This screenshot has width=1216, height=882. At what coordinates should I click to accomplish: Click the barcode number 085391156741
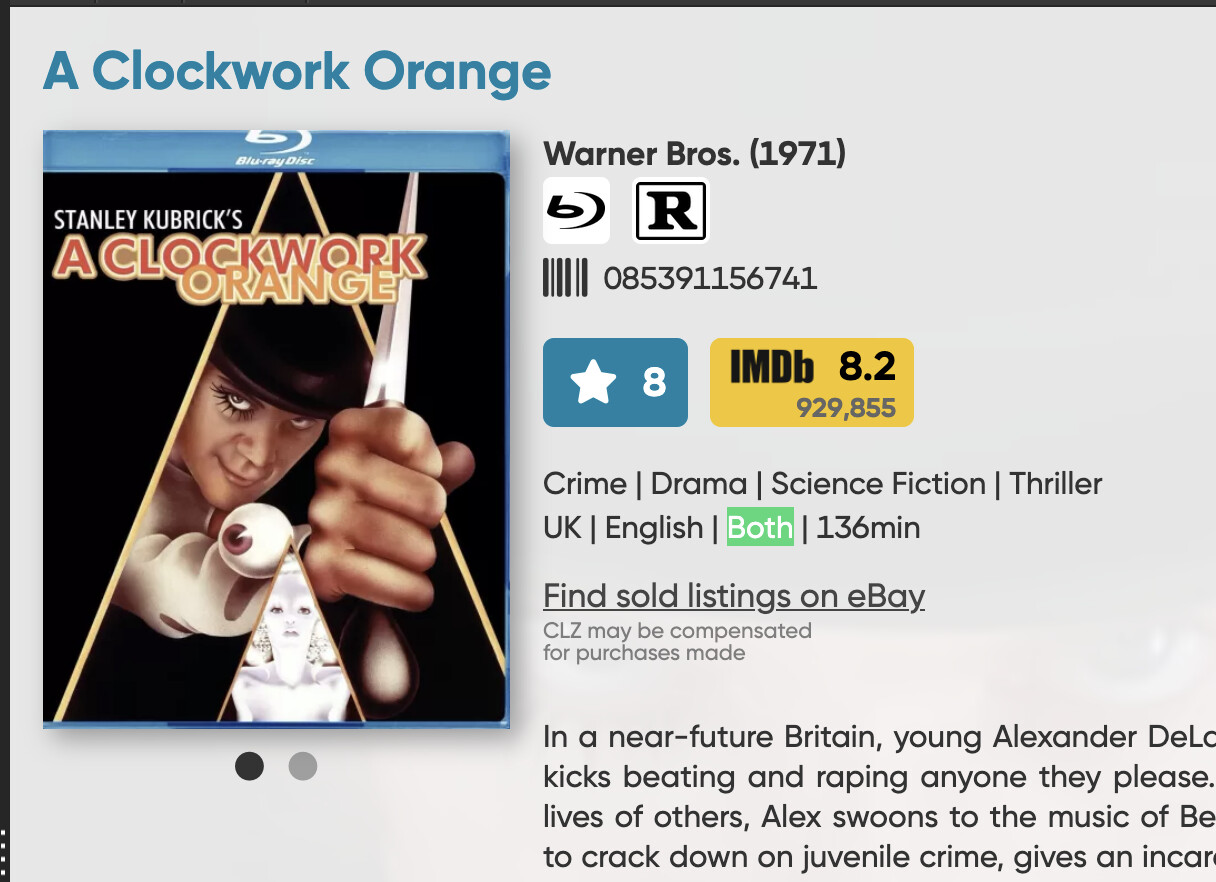point(710,278)
